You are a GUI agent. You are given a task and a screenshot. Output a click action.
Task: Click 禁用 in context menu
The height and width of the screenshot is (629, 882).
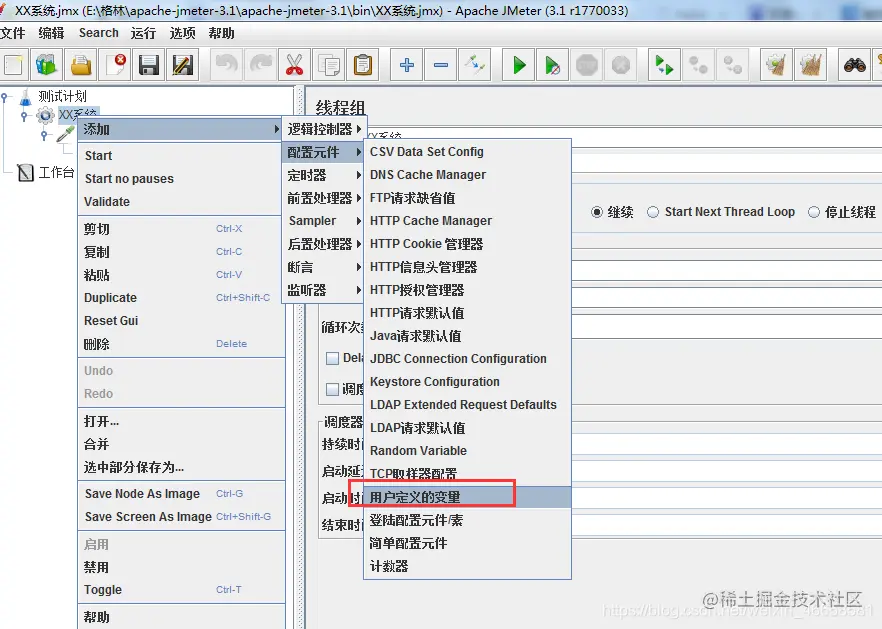(x=179, y=568)
